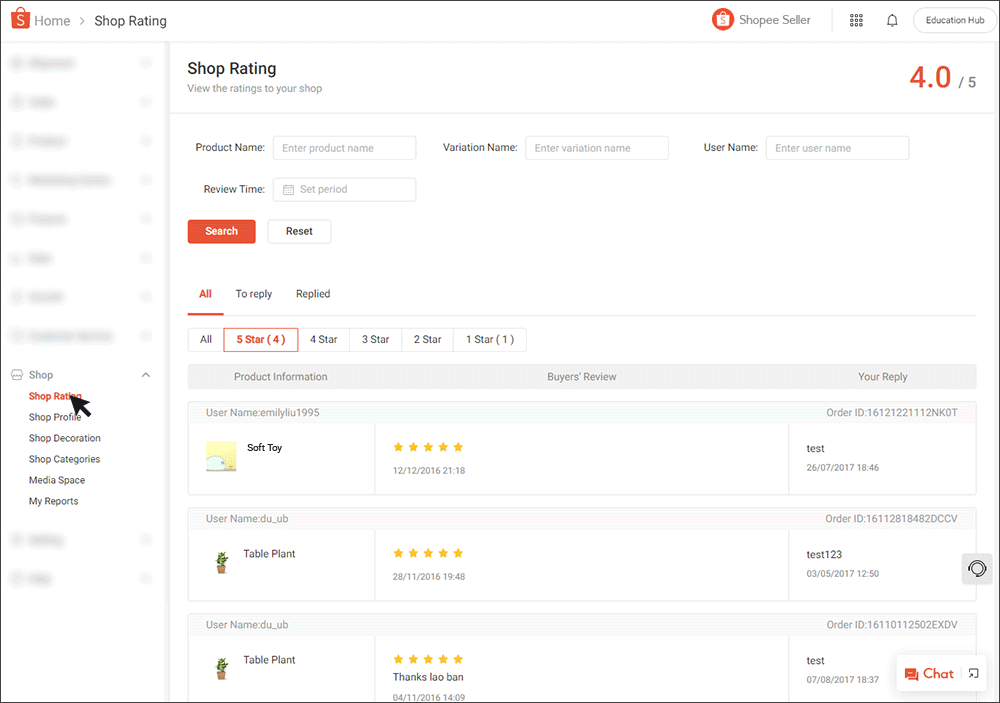Open Shop Profile from the sidebar
1000x703 pixels.
click(x=54, y=417)
